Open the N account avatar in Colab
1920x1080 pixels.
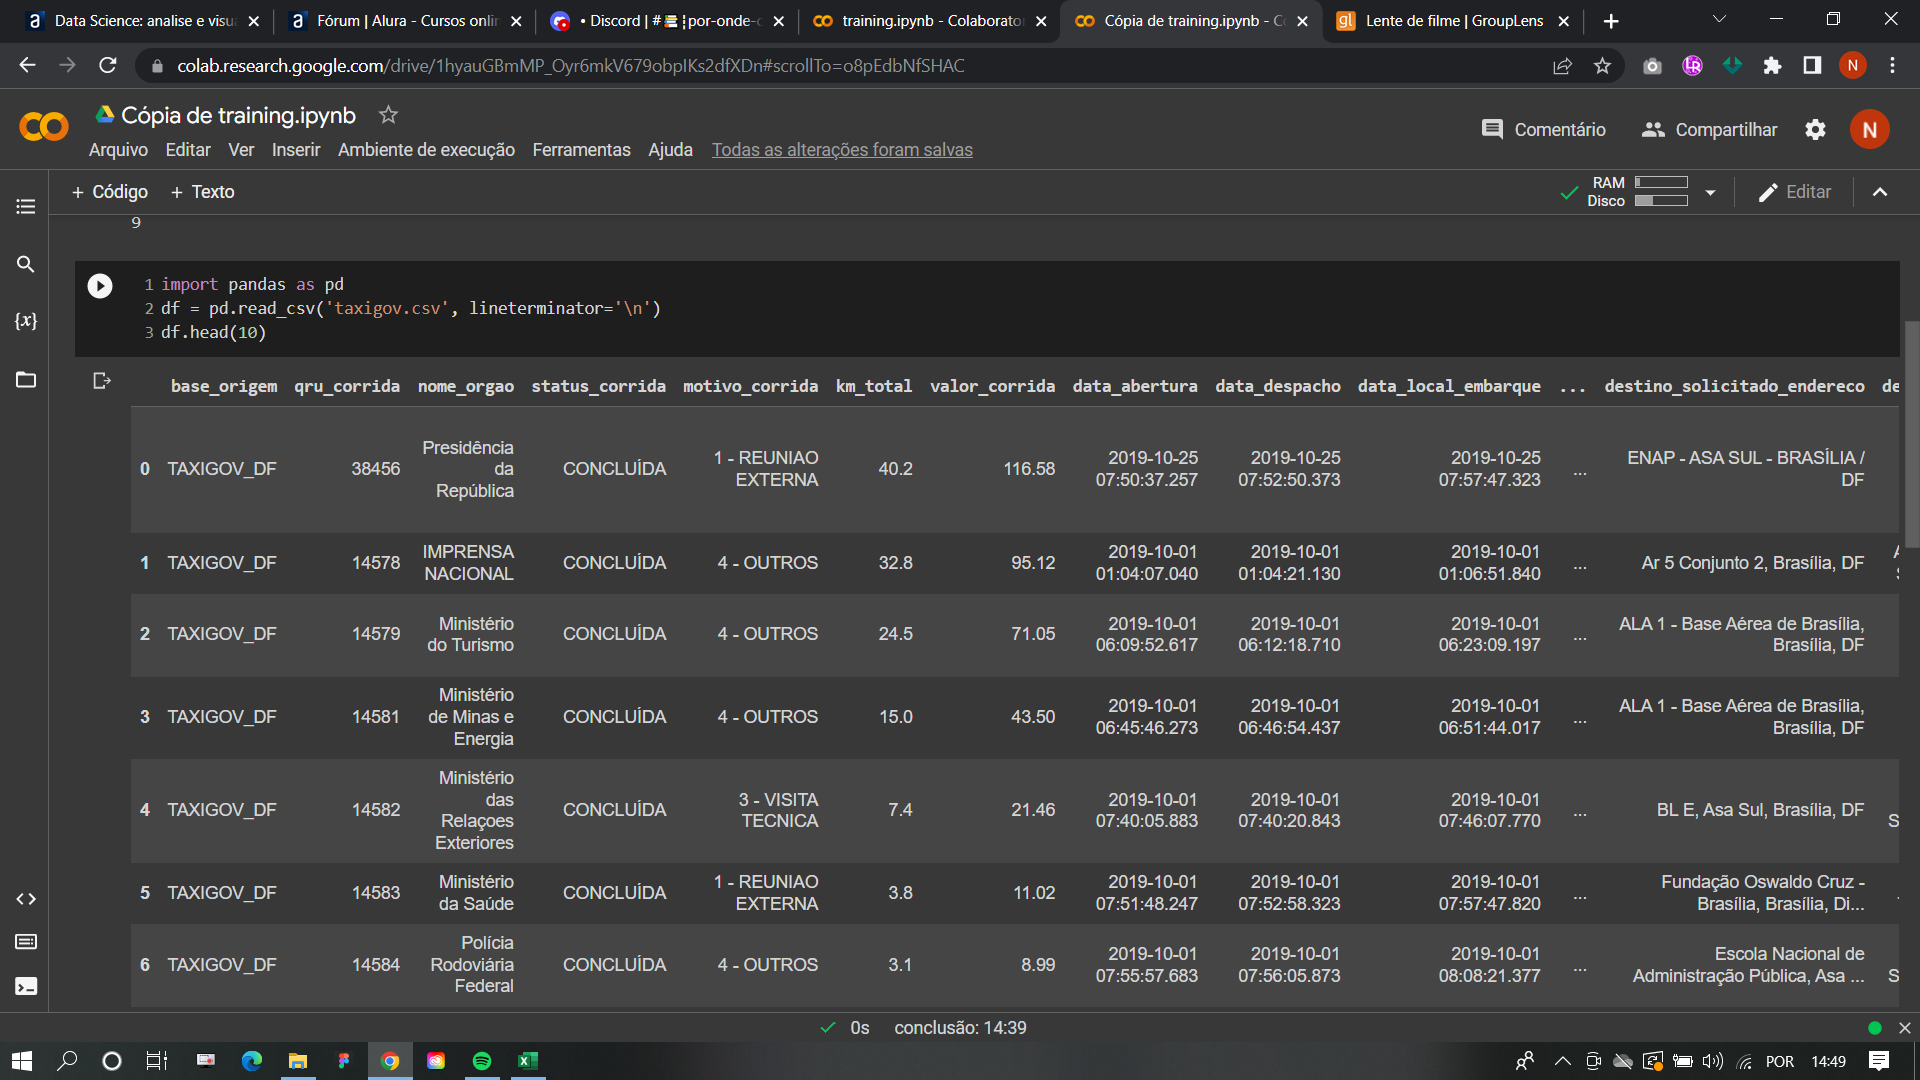pos(1869,130)
